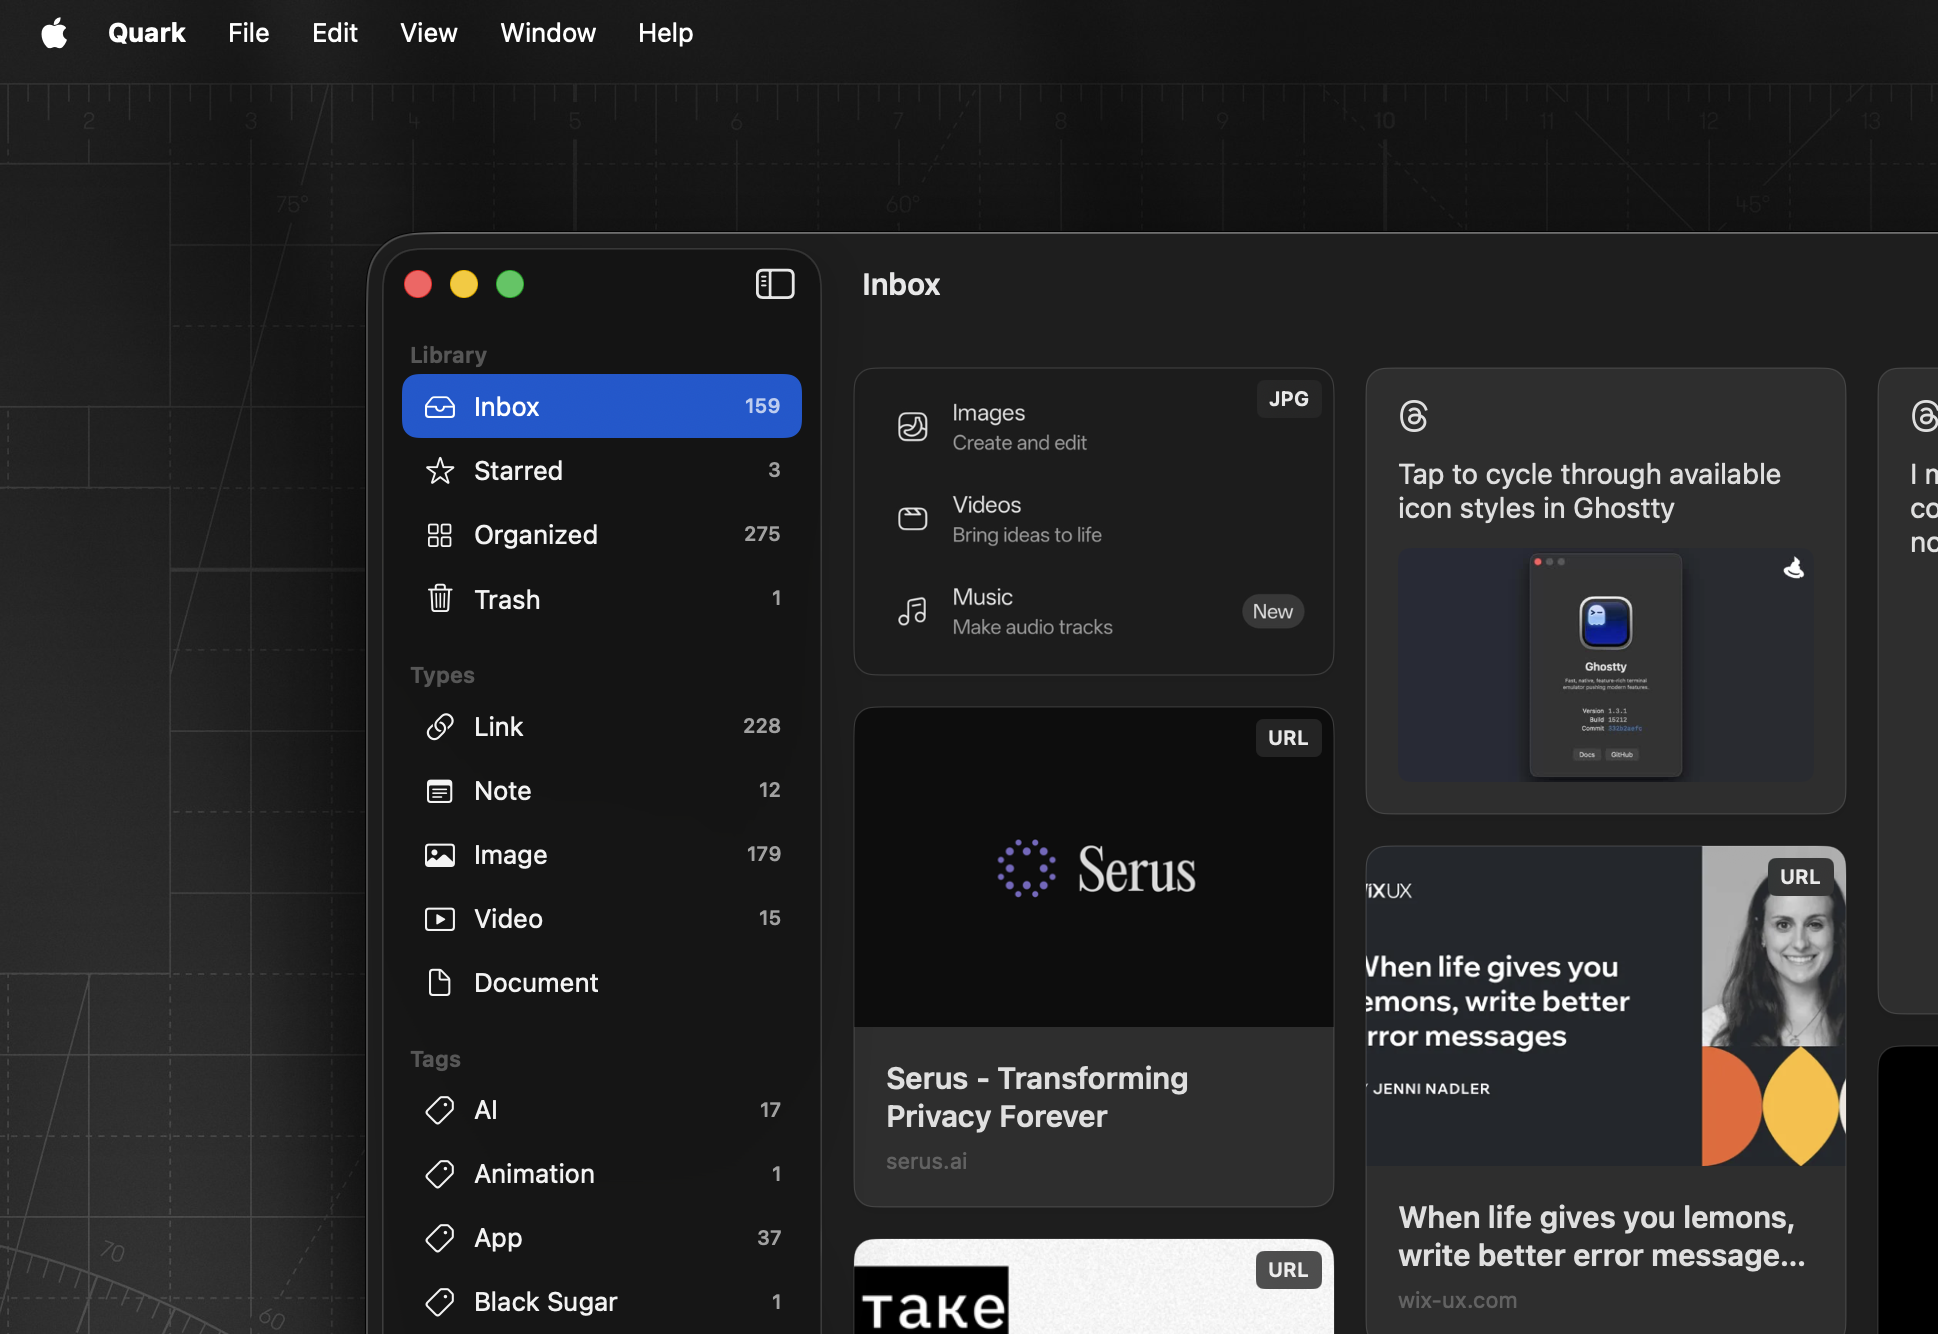The height and width of the screenshot is (1334, 1938).
Task: Select the AI tag
Action: [602, 1109]
